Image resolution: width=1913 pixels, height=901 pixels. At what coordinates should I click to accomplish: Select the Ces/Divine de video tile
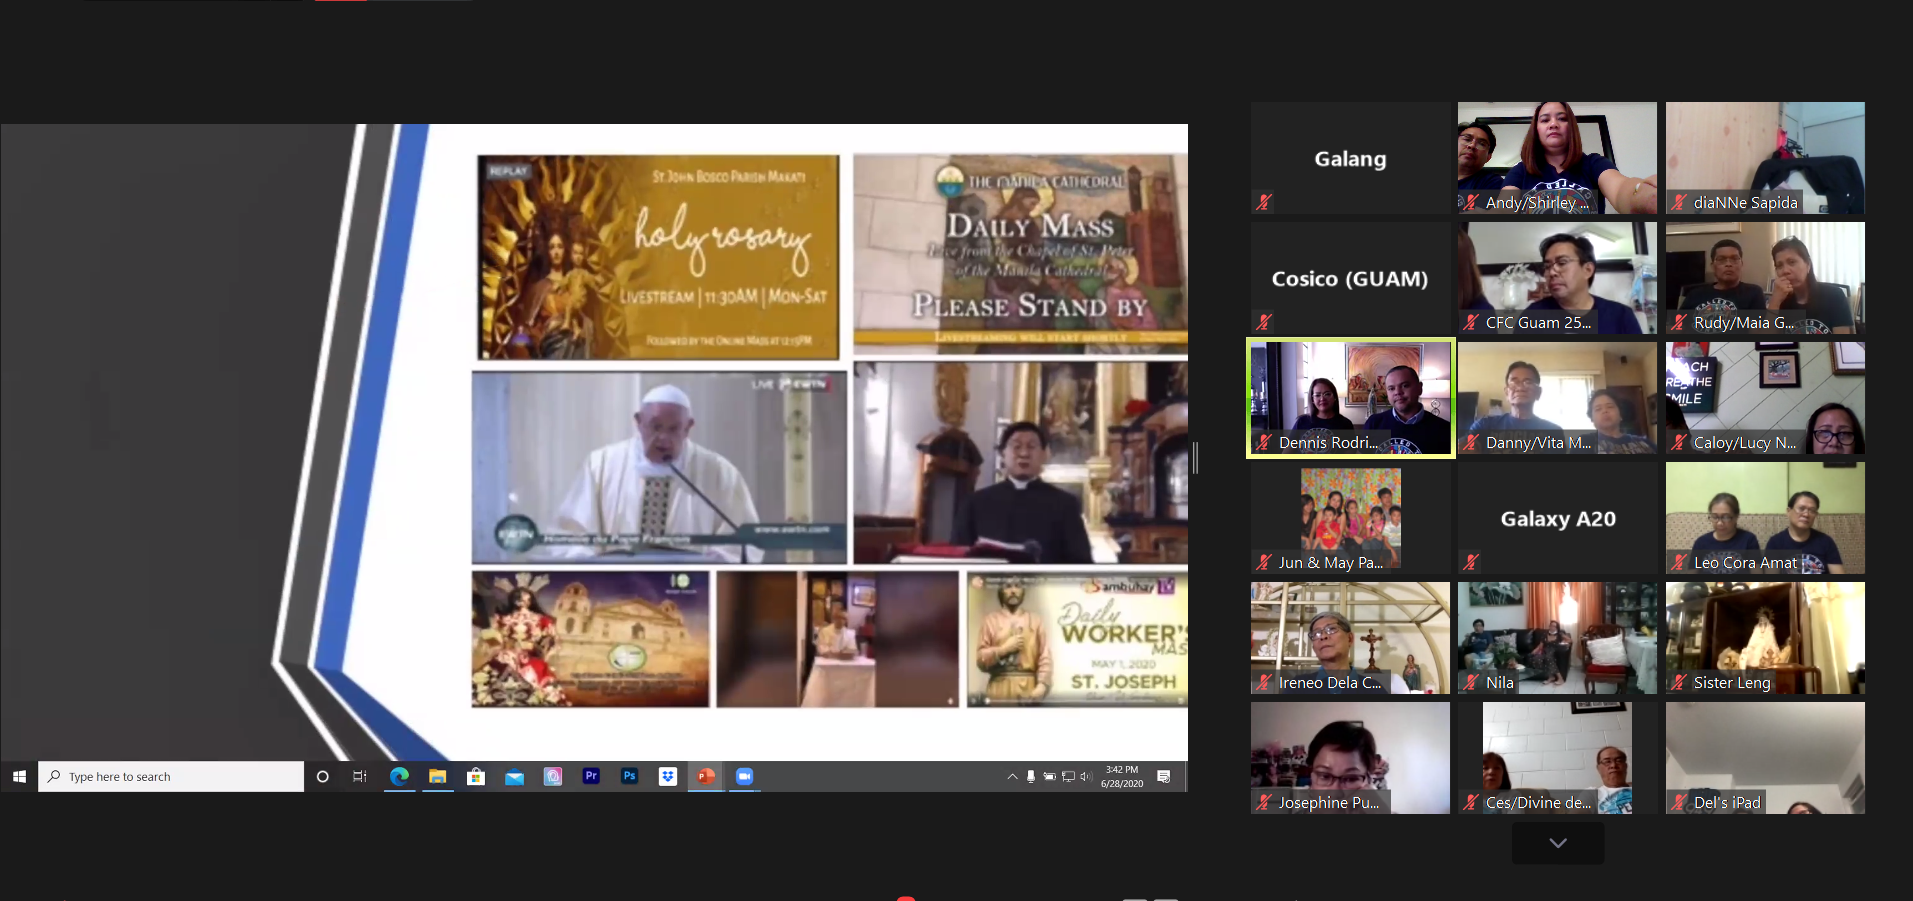tap(1557, 758)
